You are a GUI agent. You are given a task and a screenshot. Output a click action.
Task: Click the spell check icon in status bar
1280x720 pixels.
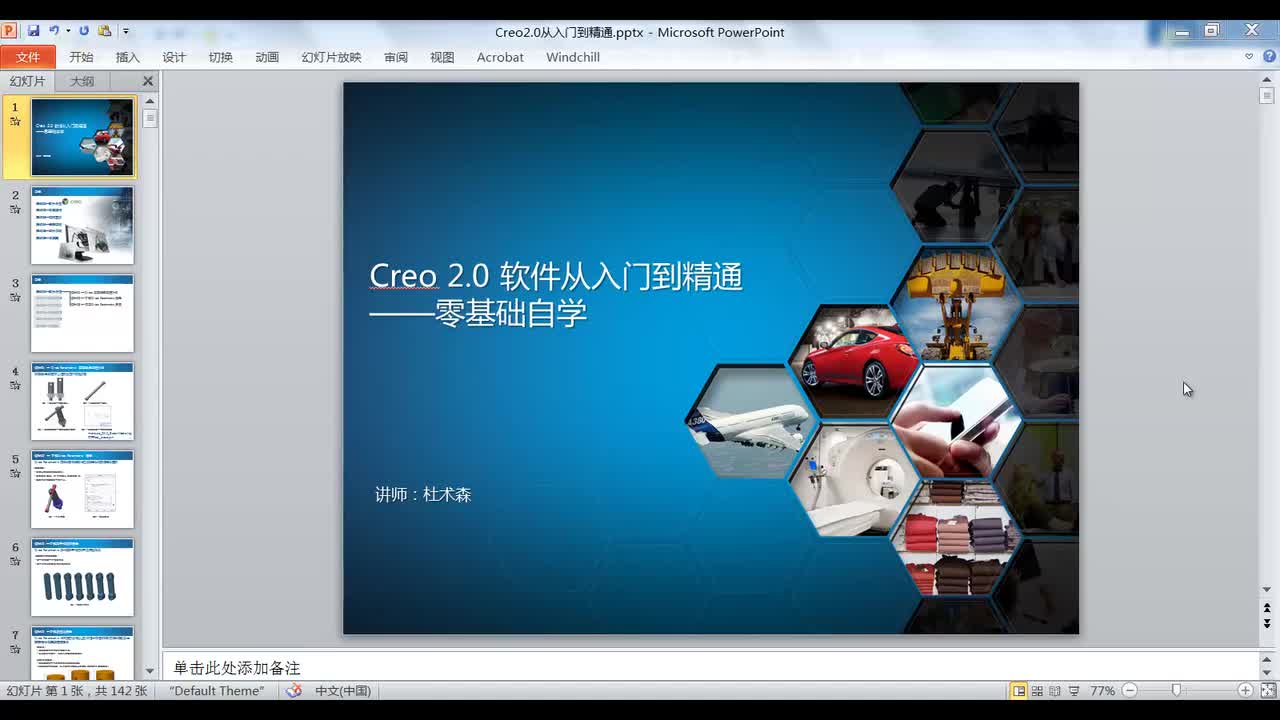[x=293, y=691]
